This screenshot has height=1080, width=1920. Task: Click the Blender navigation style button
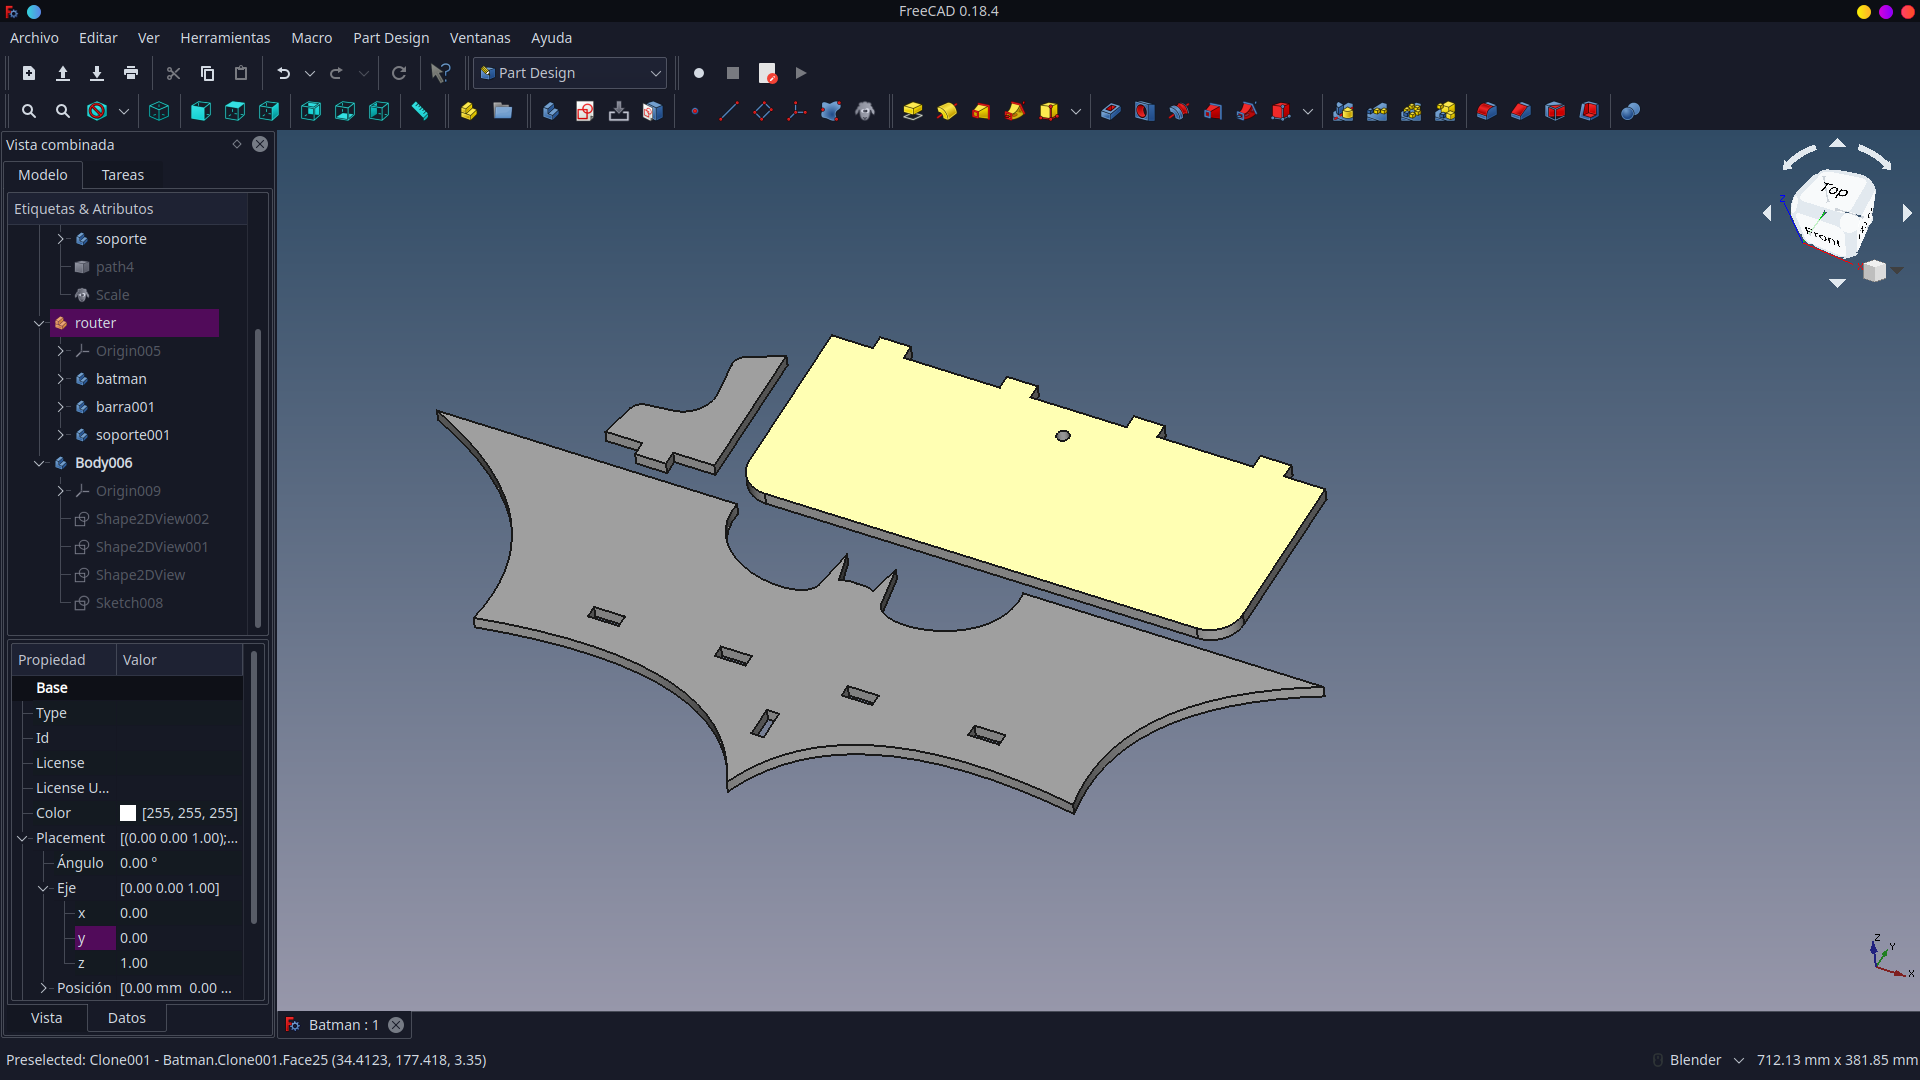[1697, 1060]
